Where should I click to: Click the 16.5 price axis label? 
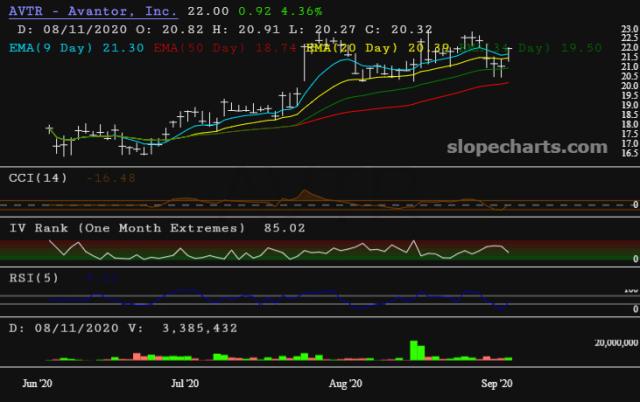click(x=627, y=153)
